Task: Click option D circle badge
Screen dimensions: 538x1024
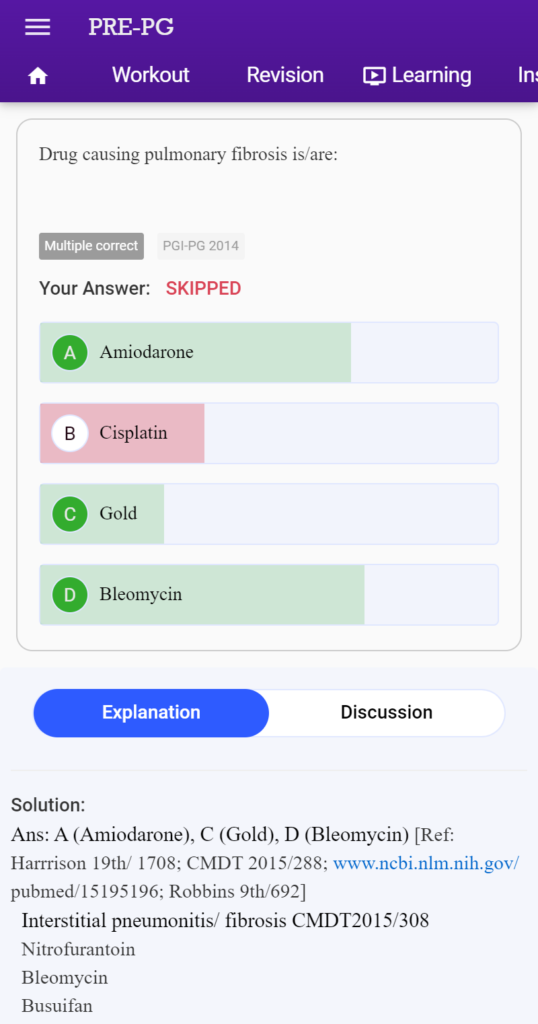Action: point(70,595)
